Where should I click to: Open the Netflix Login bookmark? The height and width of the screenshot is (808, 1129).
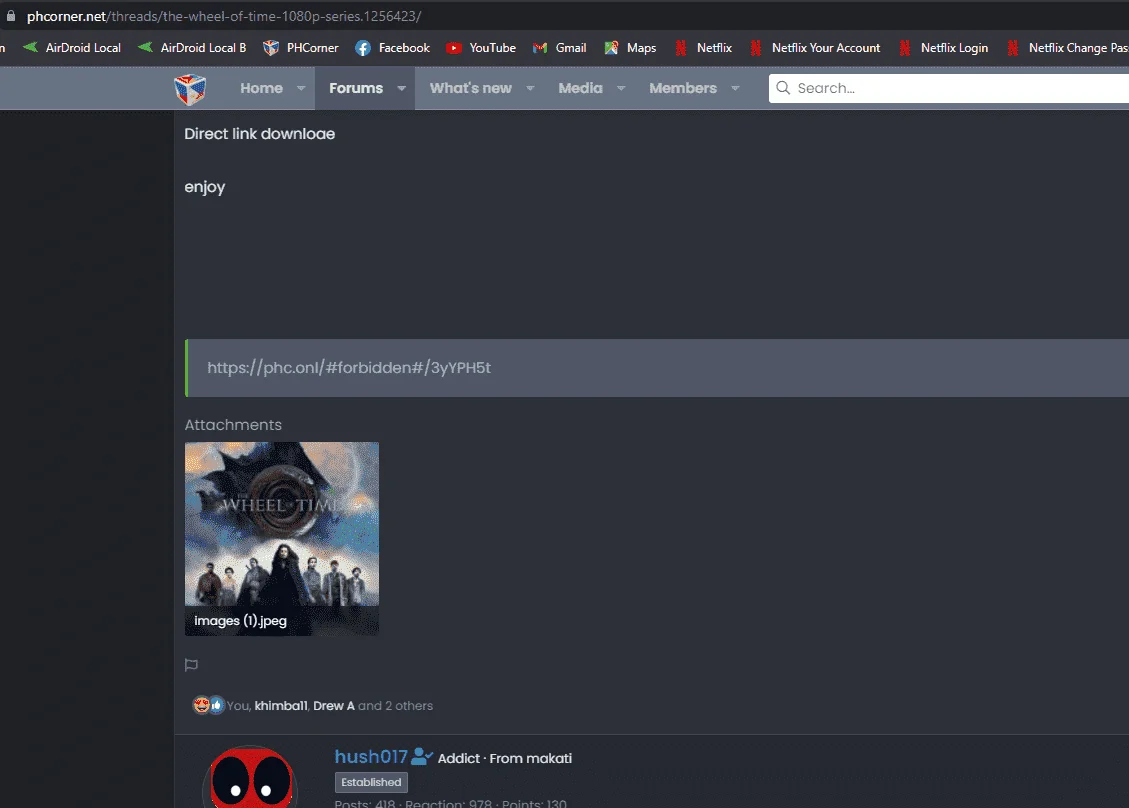coord(943,48)
